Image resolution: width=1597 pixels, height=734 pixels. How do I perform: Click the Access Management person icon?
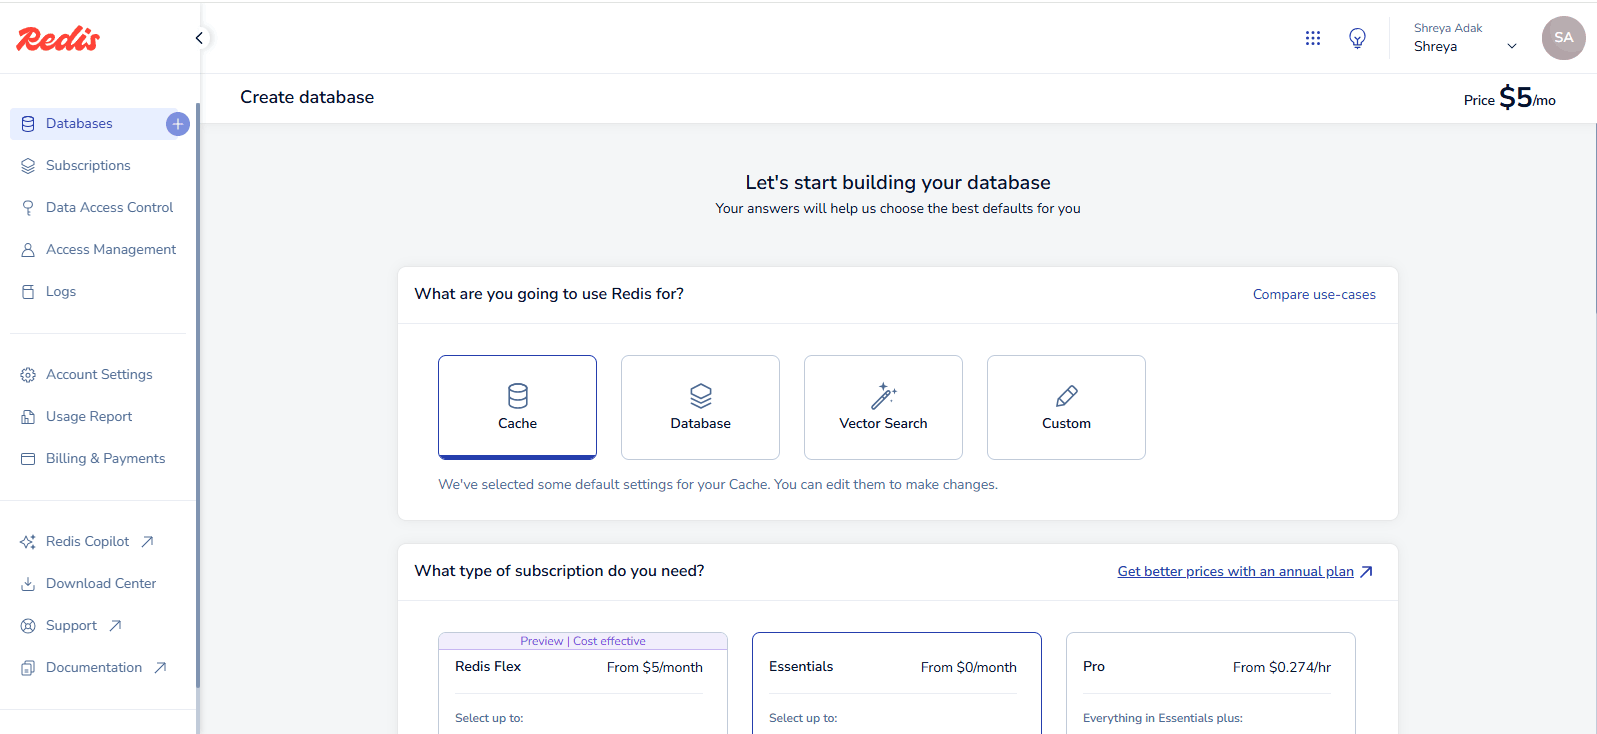[x=28, y=250]
